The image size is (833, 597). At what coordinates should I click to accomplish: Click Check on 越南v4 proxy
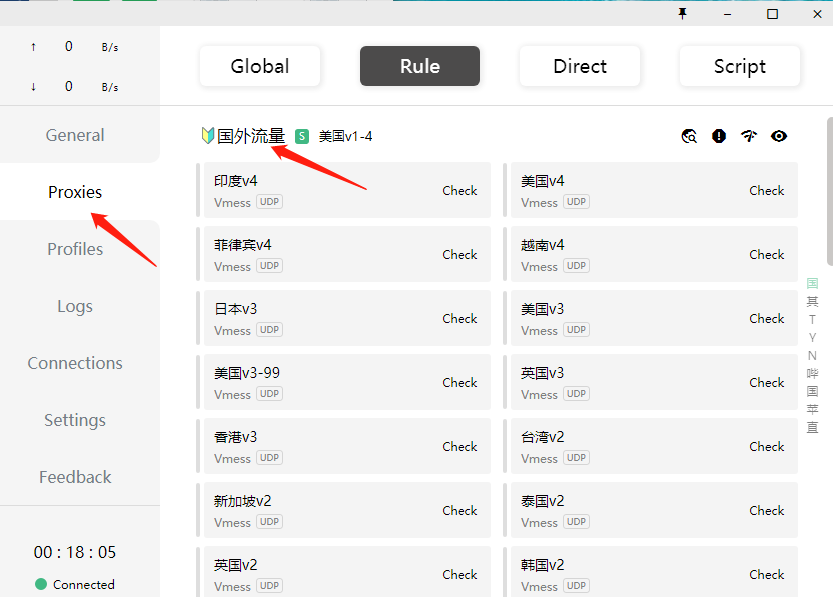point(767,254)
